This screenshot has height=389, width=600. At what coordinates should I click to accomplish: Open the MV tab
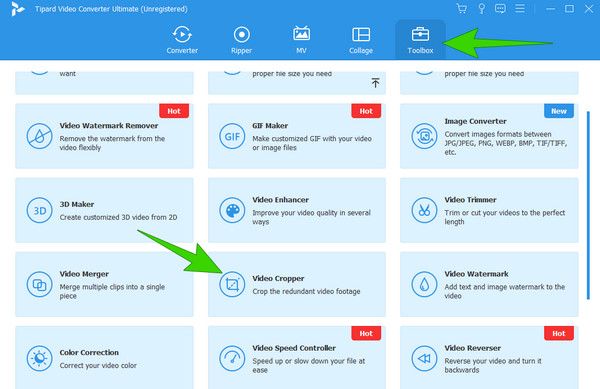301,40
